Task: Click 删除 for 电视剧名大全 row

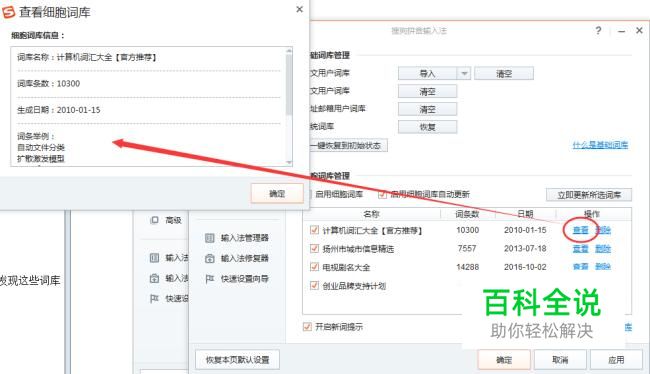Action: [603, 267]
